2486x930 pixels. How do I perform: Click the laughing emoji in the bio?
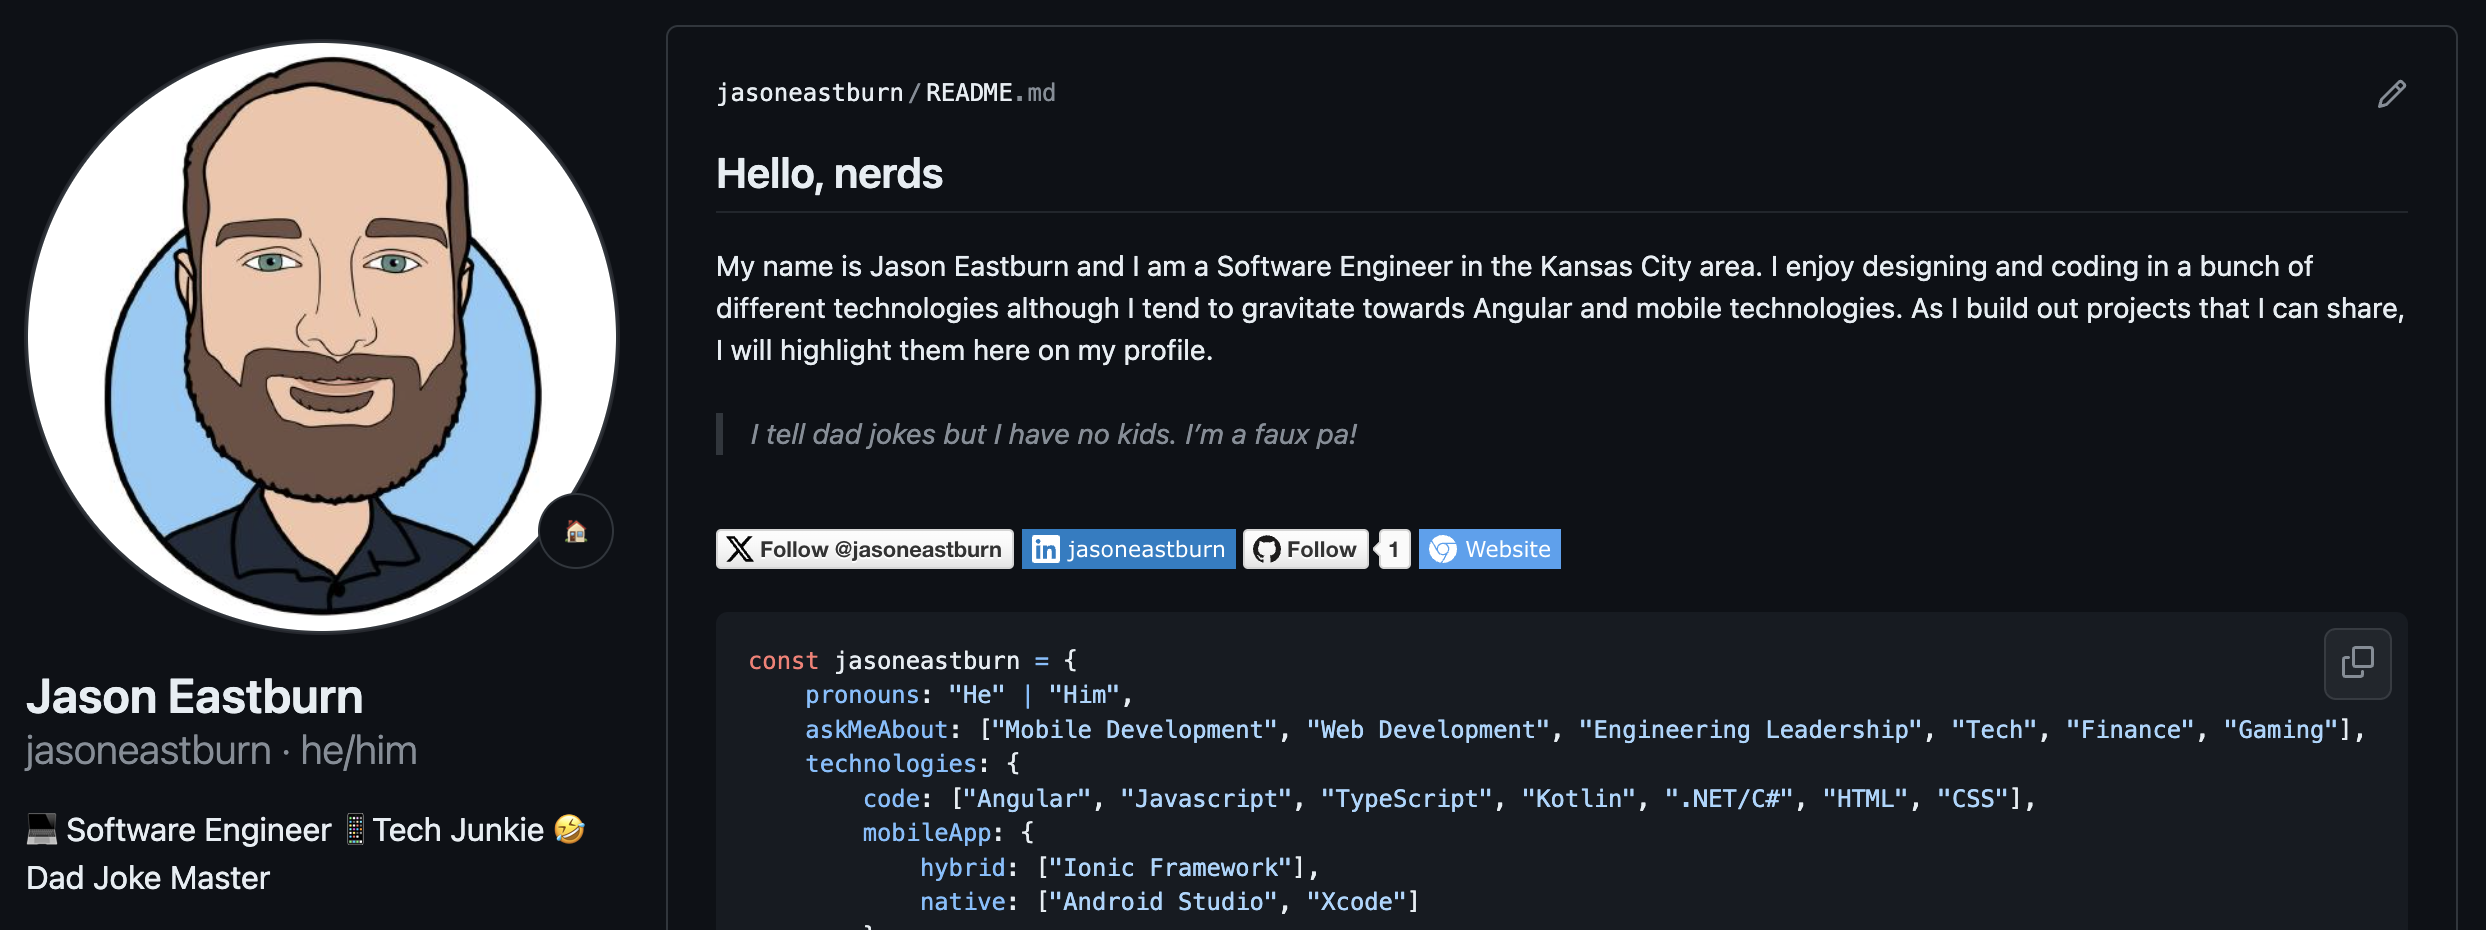click(x=569, y=829)
